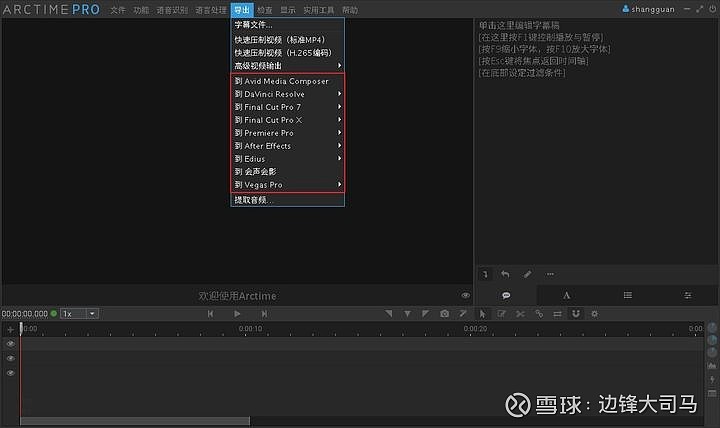The image size is (720, 428).
Task: Open the 语音识别 menu
Action: (172, 10)
